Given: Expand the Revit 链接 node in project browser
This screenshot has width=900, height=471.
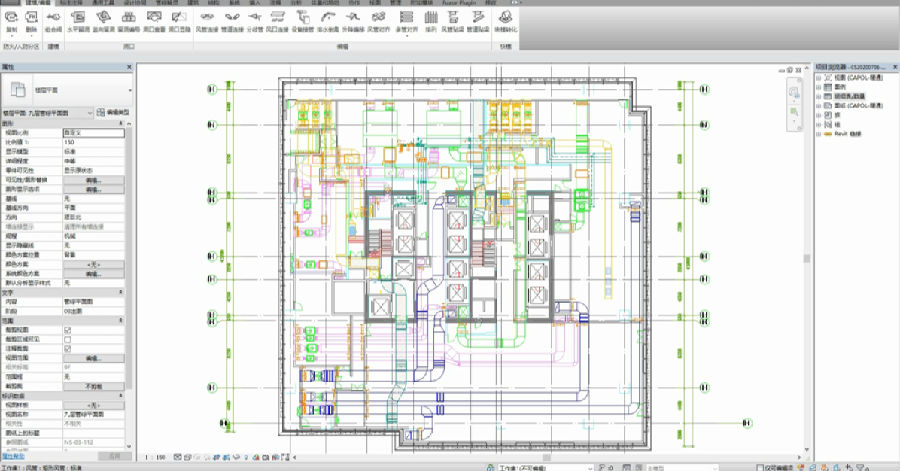Looking at the screenshot, I should click(819, 131).
